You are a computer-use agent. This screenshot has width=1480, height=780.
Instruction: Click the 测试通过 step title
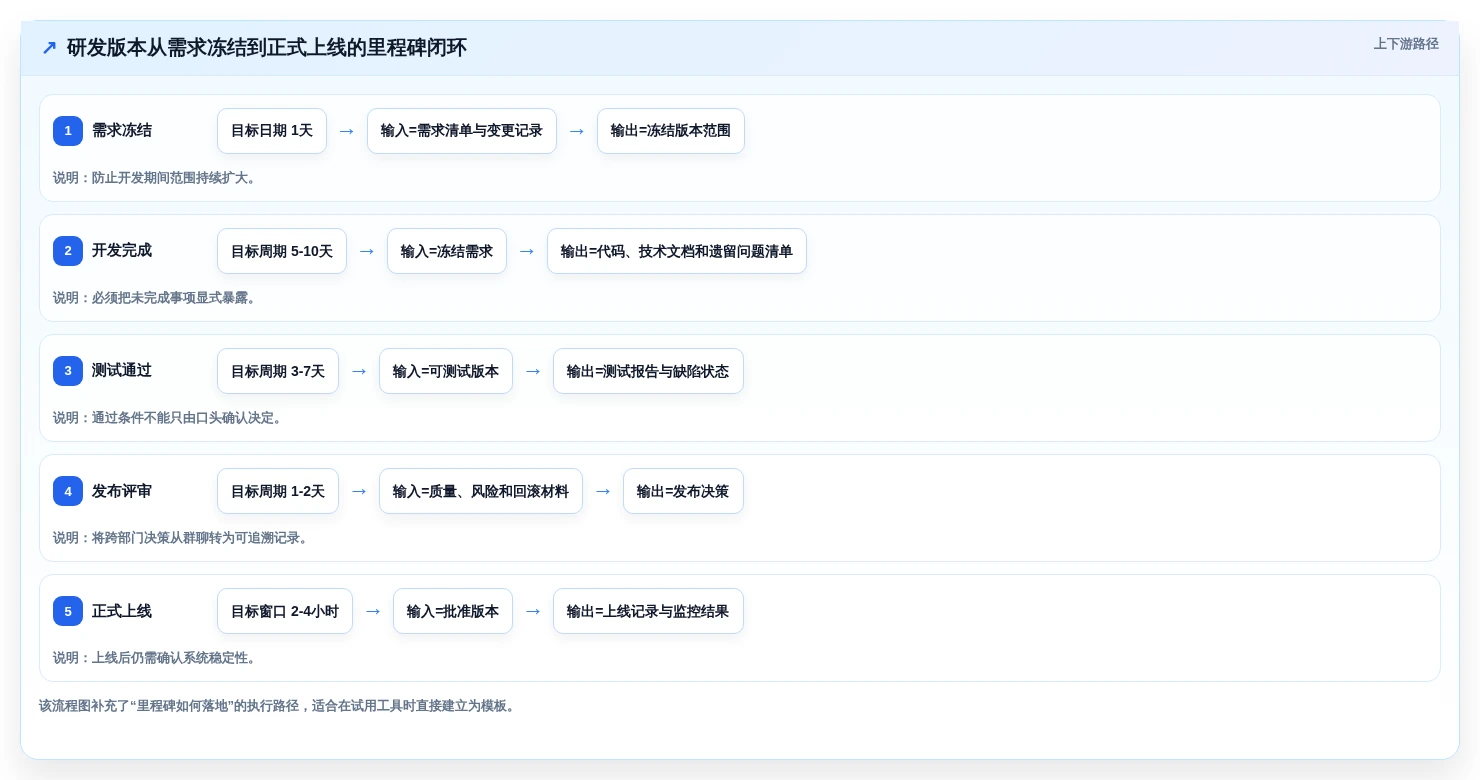click(122, 370)
